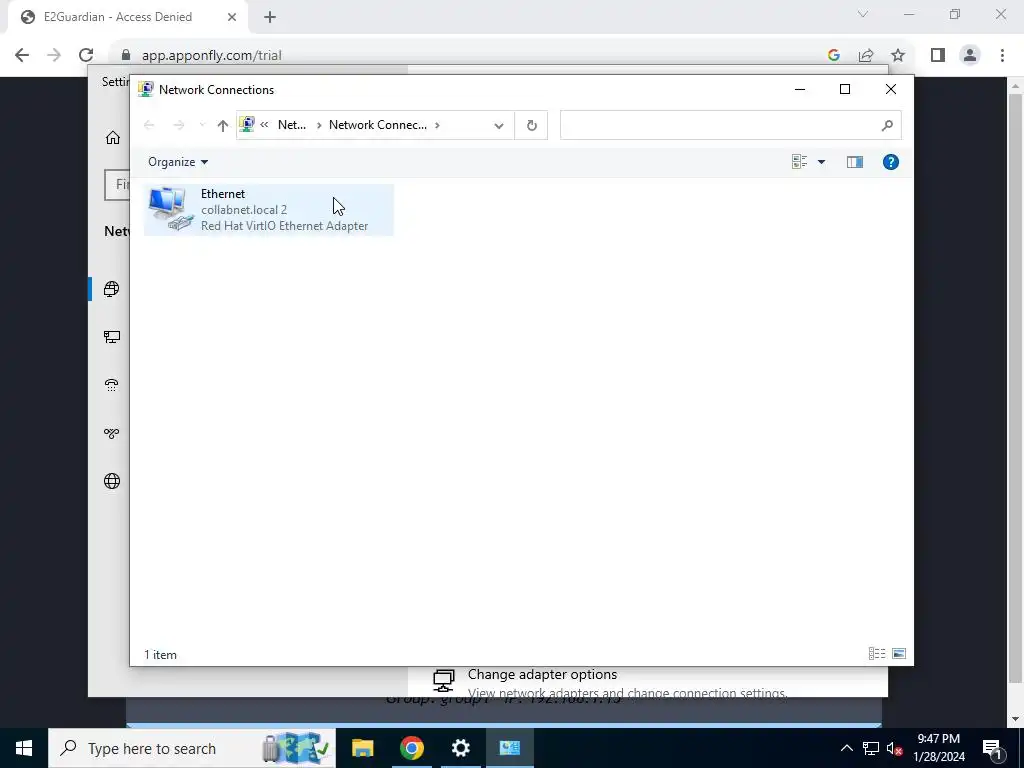This screenshot has width=1024, height=768.
Task: Select VPN icon in Settings sidebar
Action: pos(112,433)
